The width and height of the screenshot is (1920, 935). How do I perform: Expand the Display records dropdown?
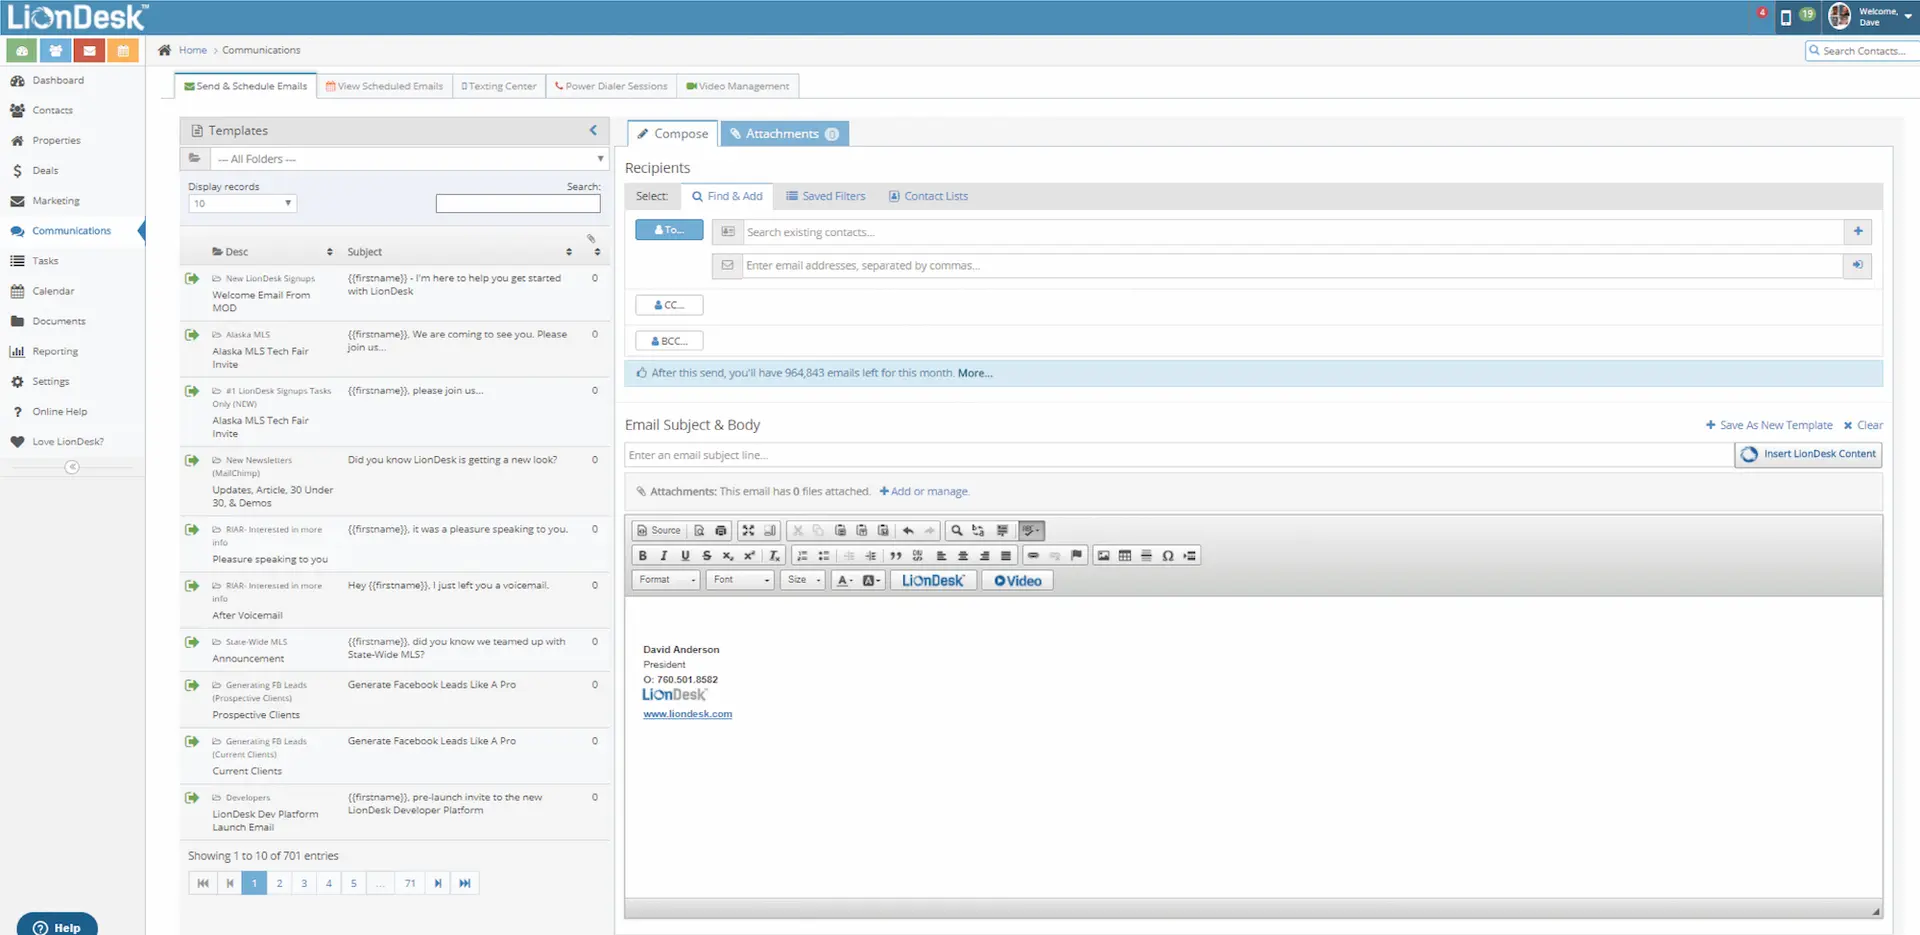[242, 204]
